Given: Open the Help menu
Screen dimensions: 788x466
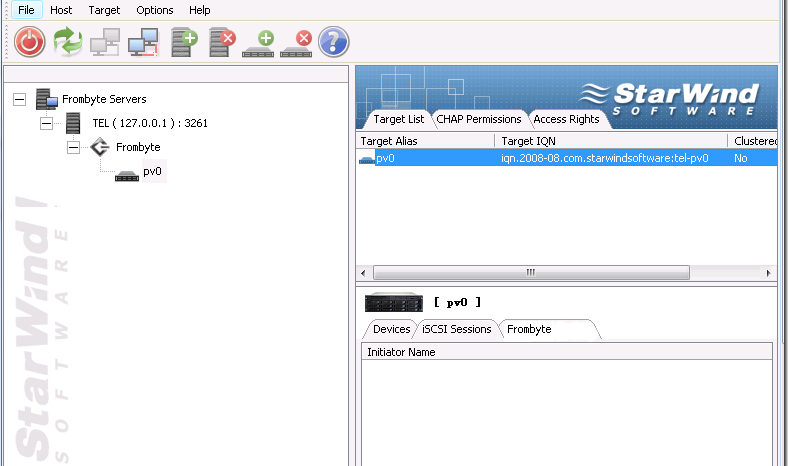Looking at the screenshot, I should coord(200,10).
